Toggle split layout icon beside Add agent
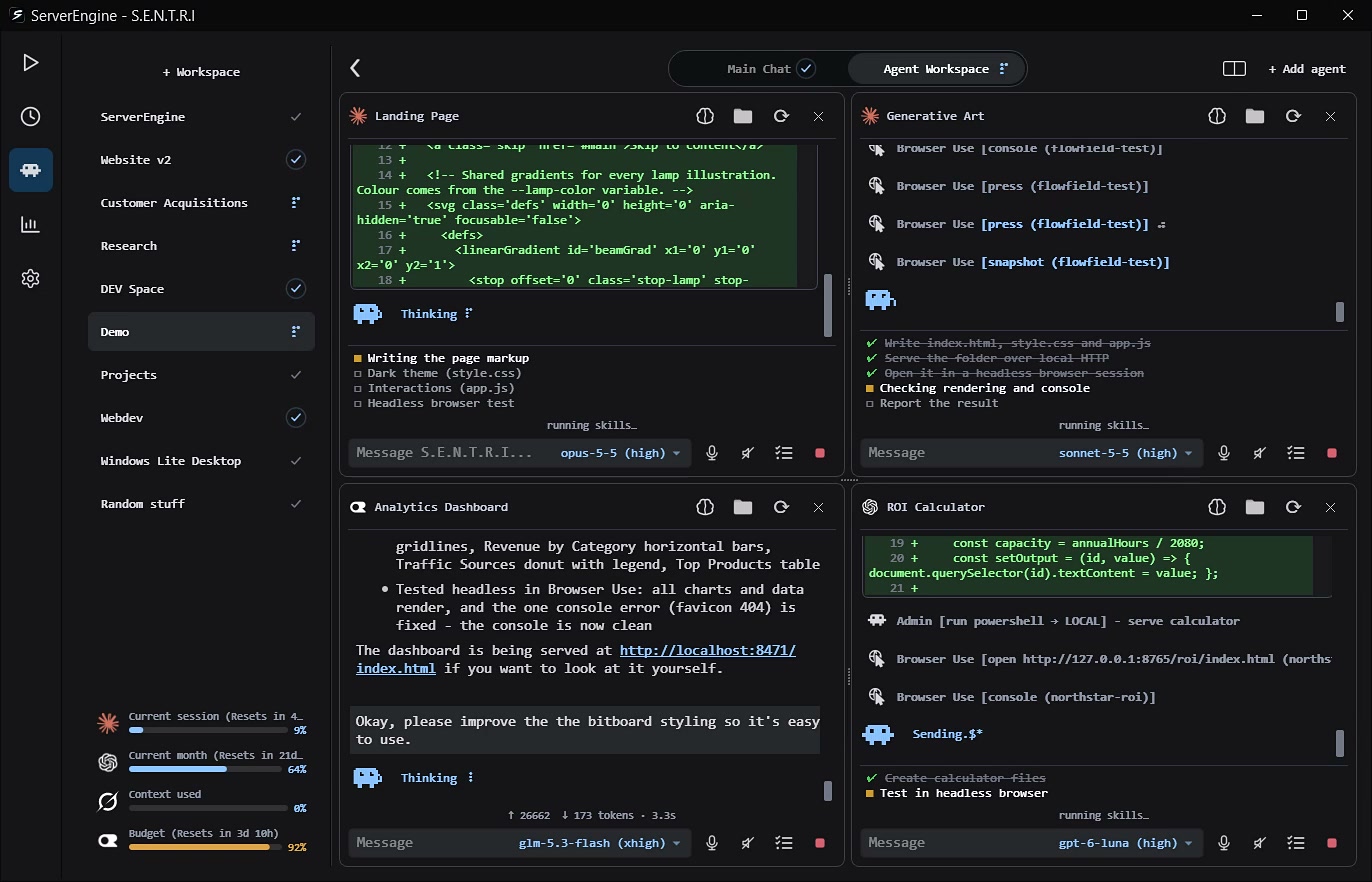 1234,69
